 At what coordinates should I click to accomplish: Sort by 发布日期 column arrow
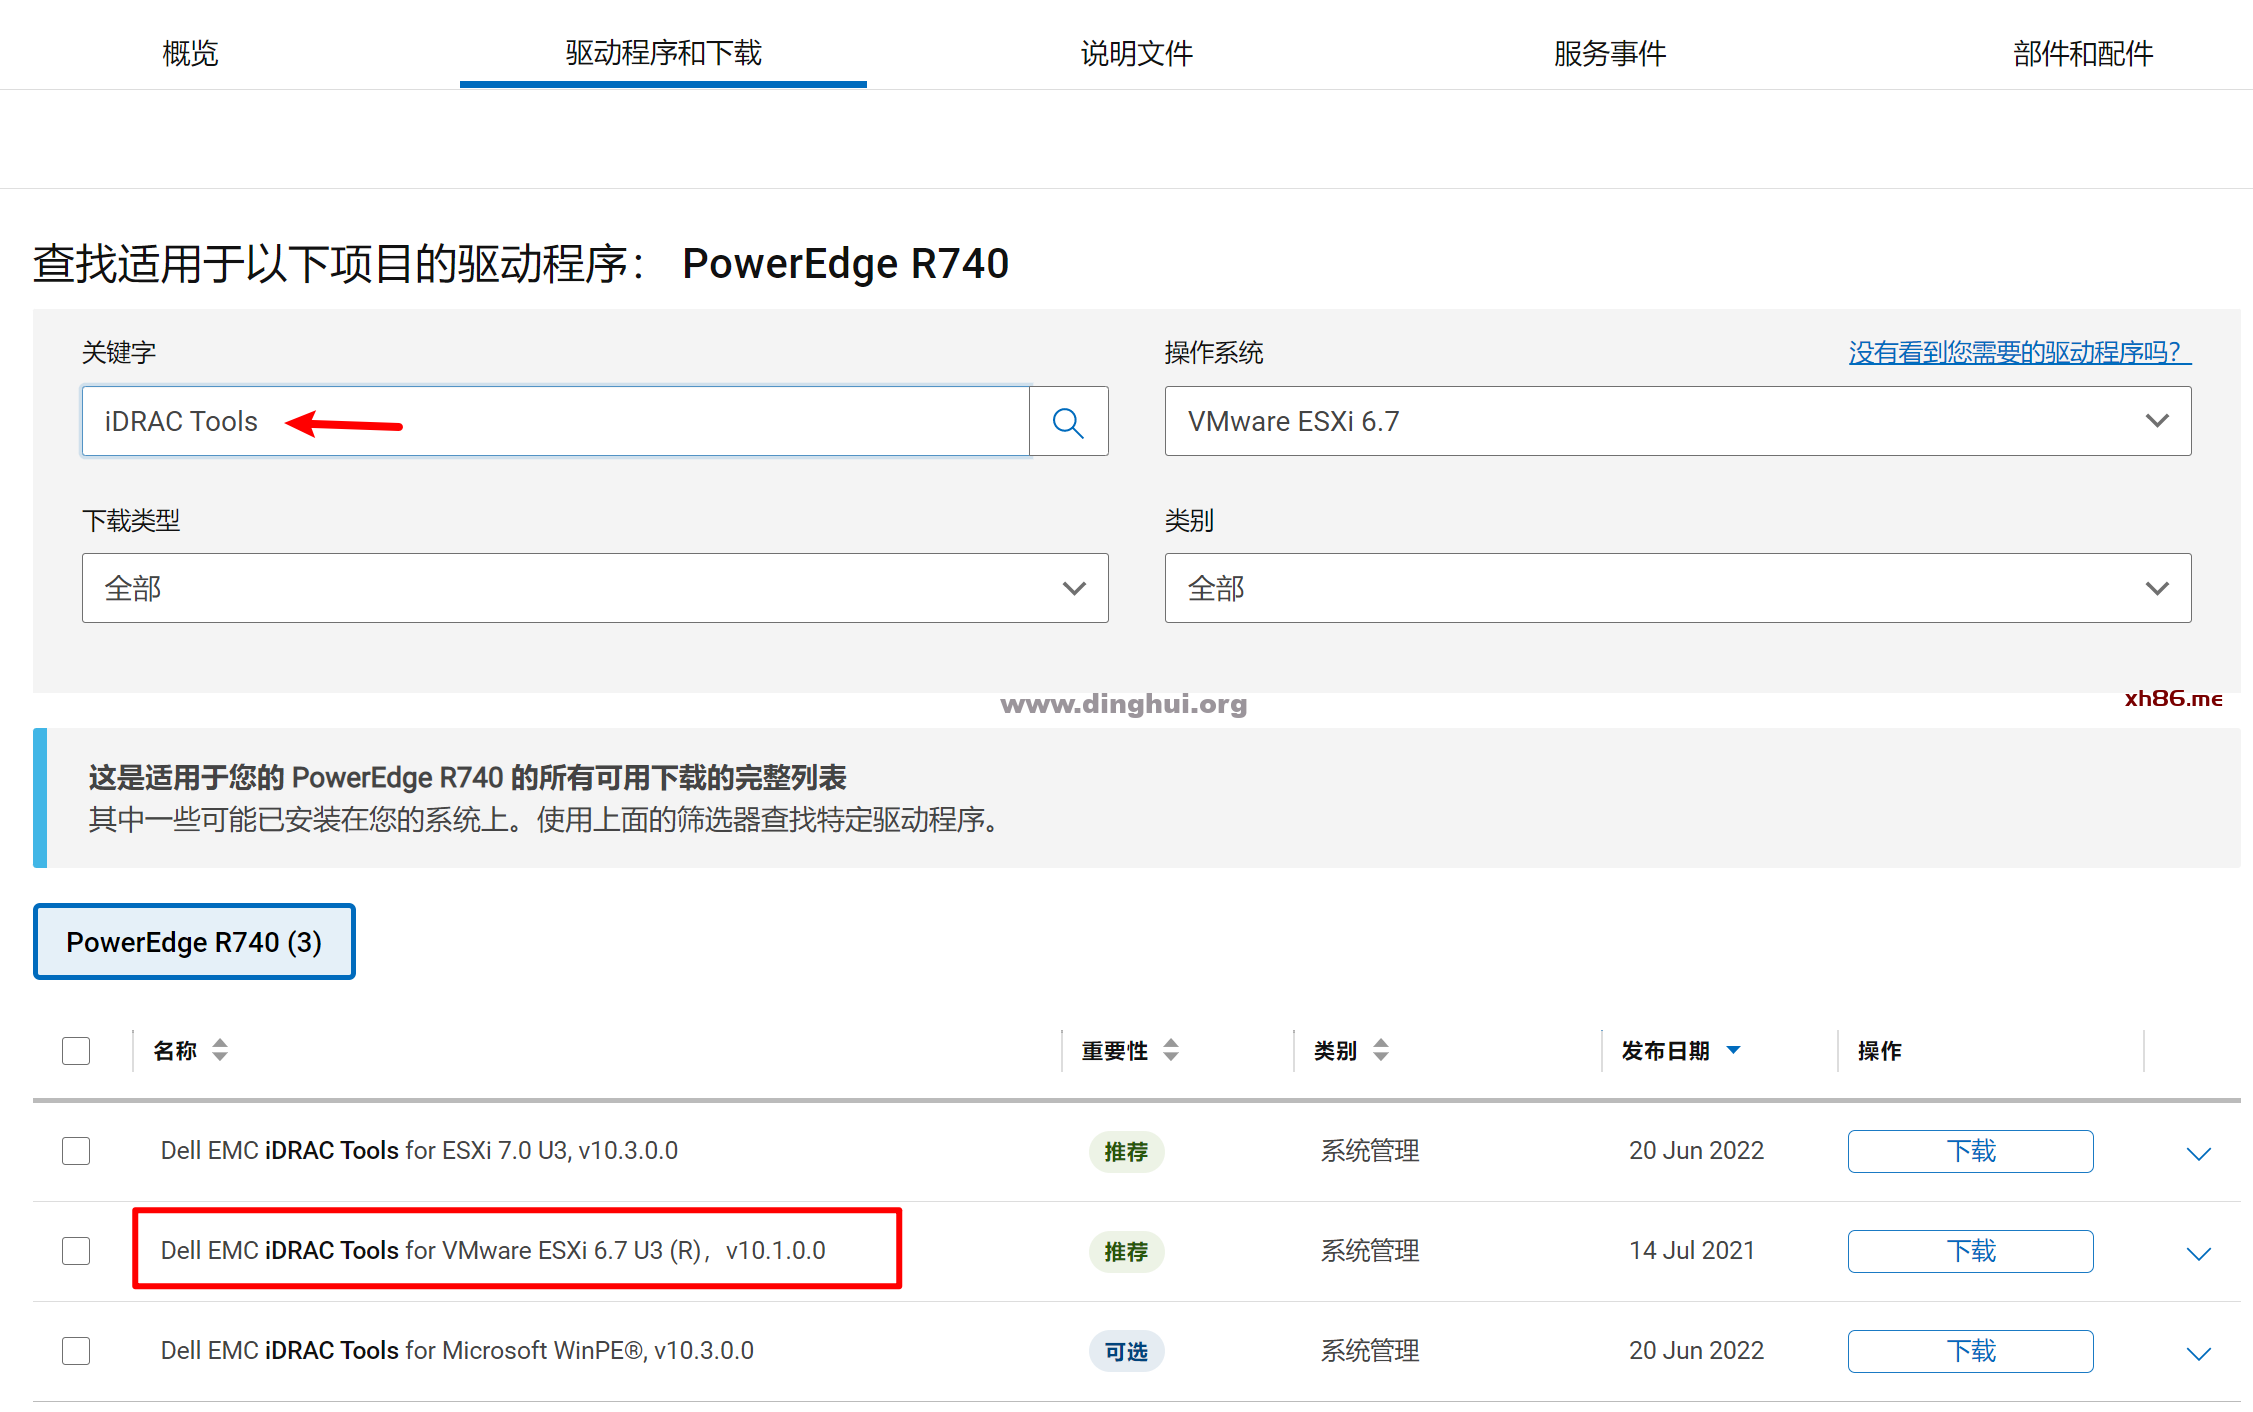point(1734,1050)
